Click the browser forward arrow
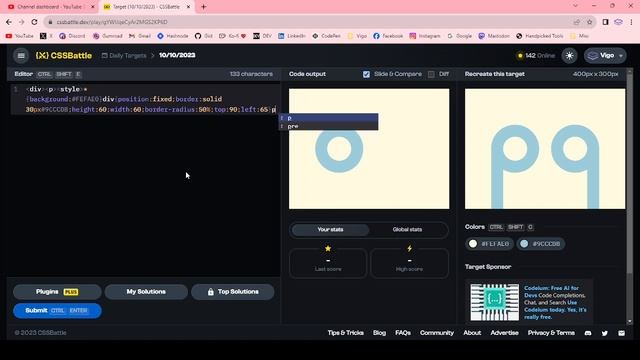 tap(22, 22)
